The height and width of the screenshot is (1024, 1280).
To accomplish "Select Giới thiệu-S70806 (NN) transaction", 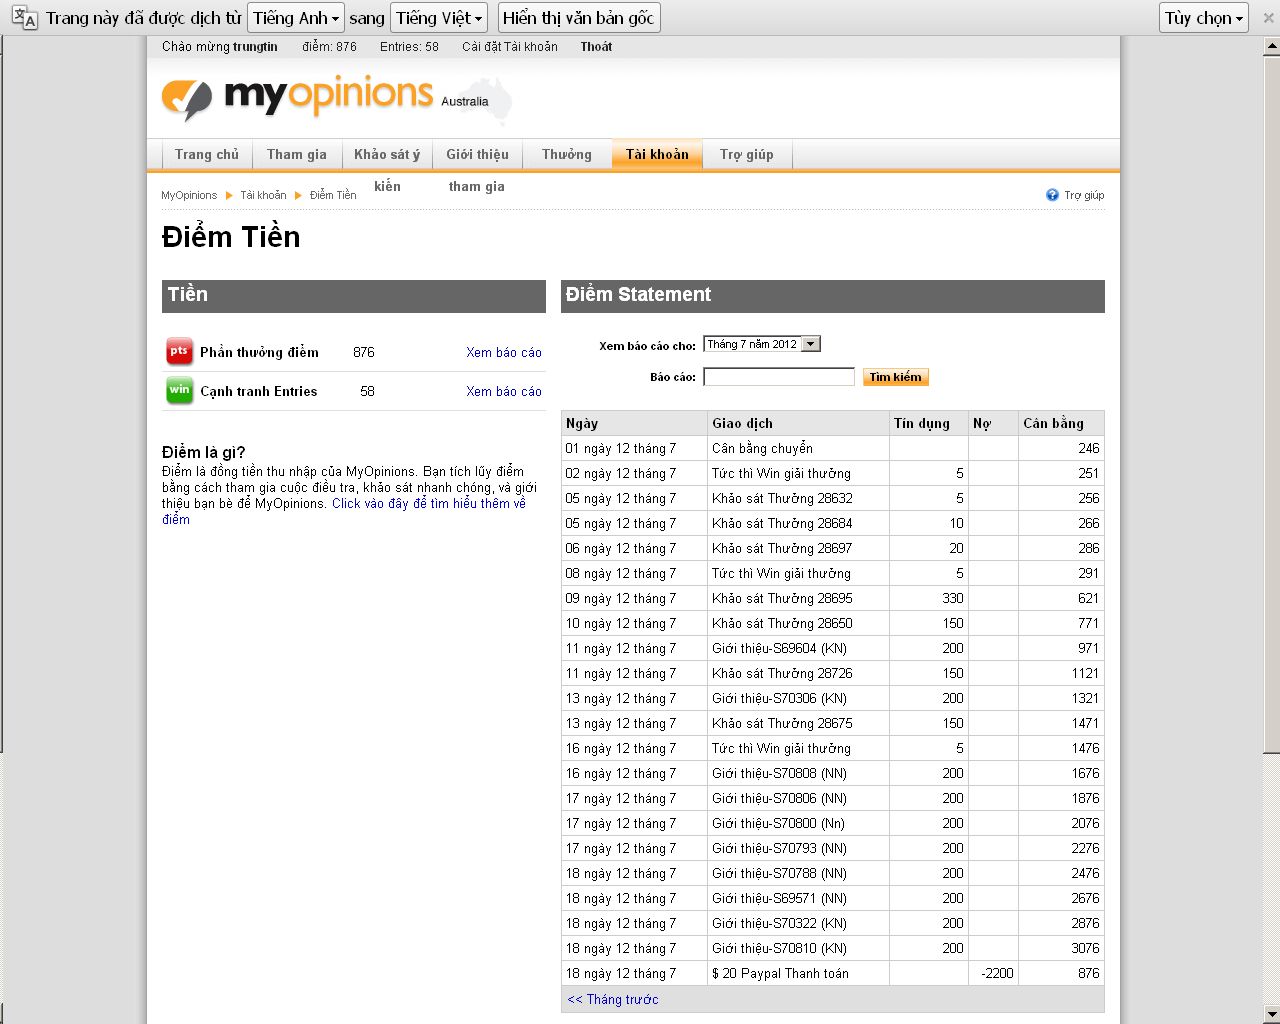I will 833,798.
